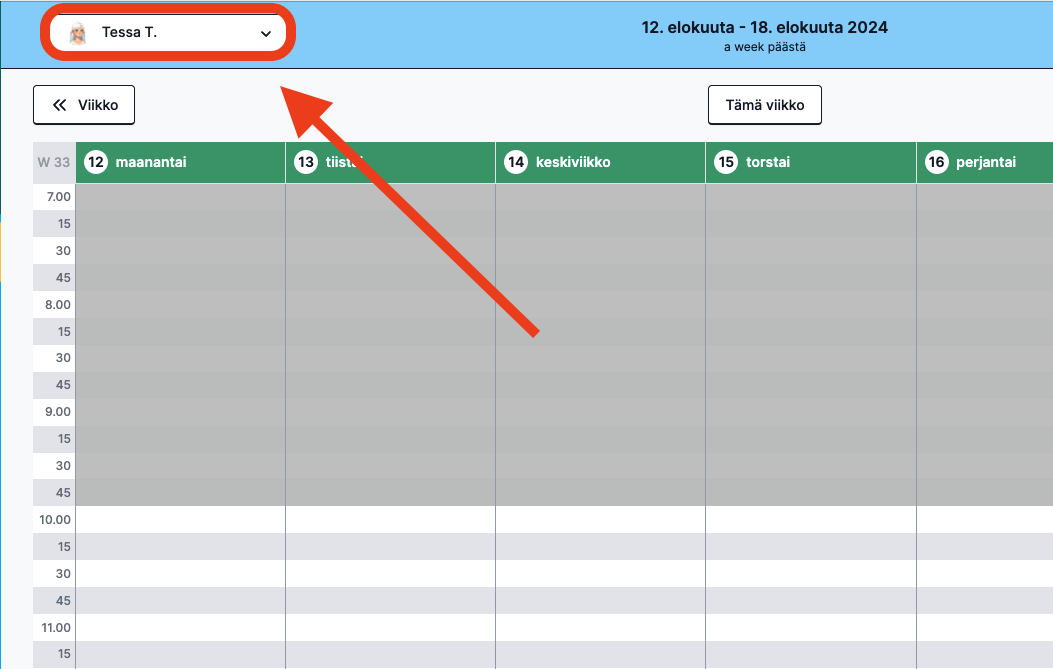Select the 13 tiistai day header
The width and height of the screenshot is (1053, 669).
click(391, 163)
